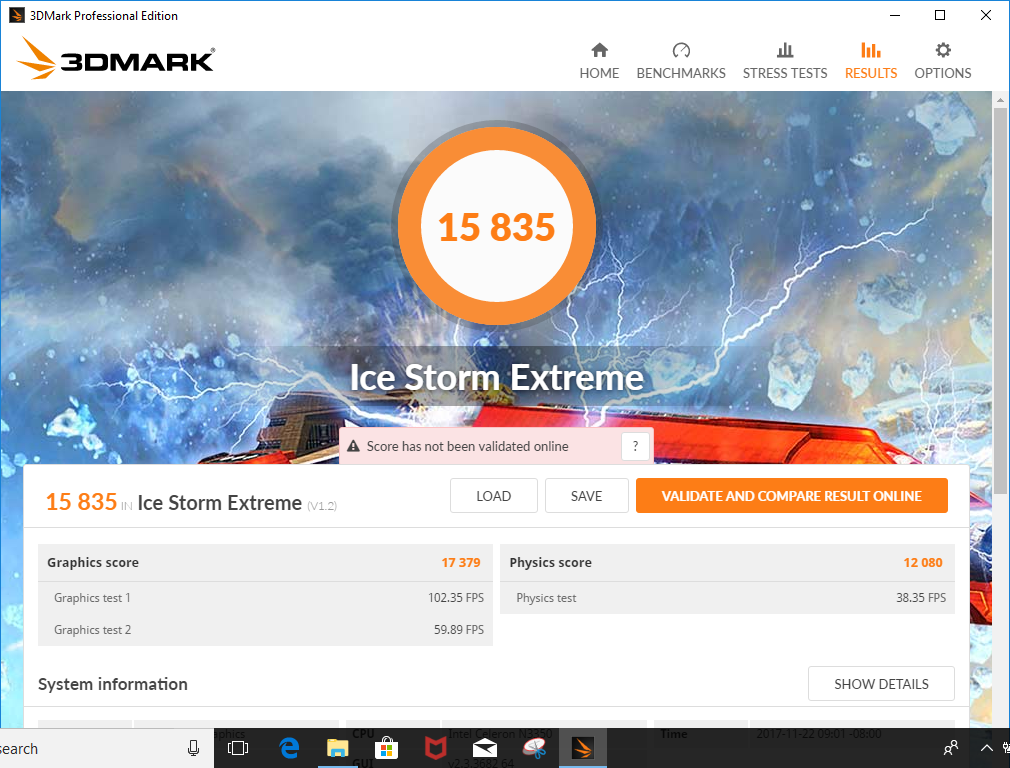Go to the HOME tab

click(x=599, y=61)
